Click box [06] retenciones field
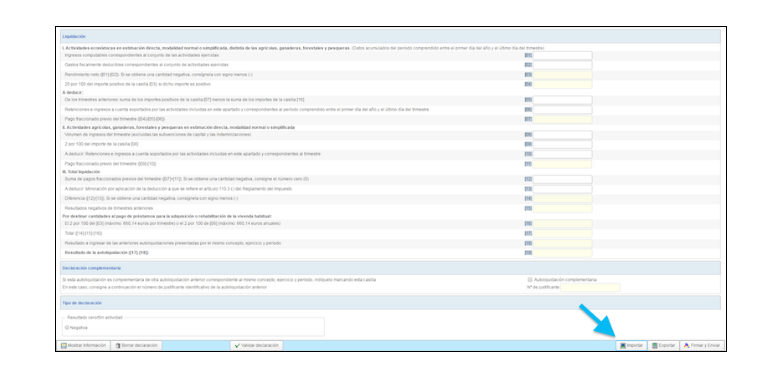The width and height of the screenshot is (761, 376). pyautogui.click(x=562, y=110)
